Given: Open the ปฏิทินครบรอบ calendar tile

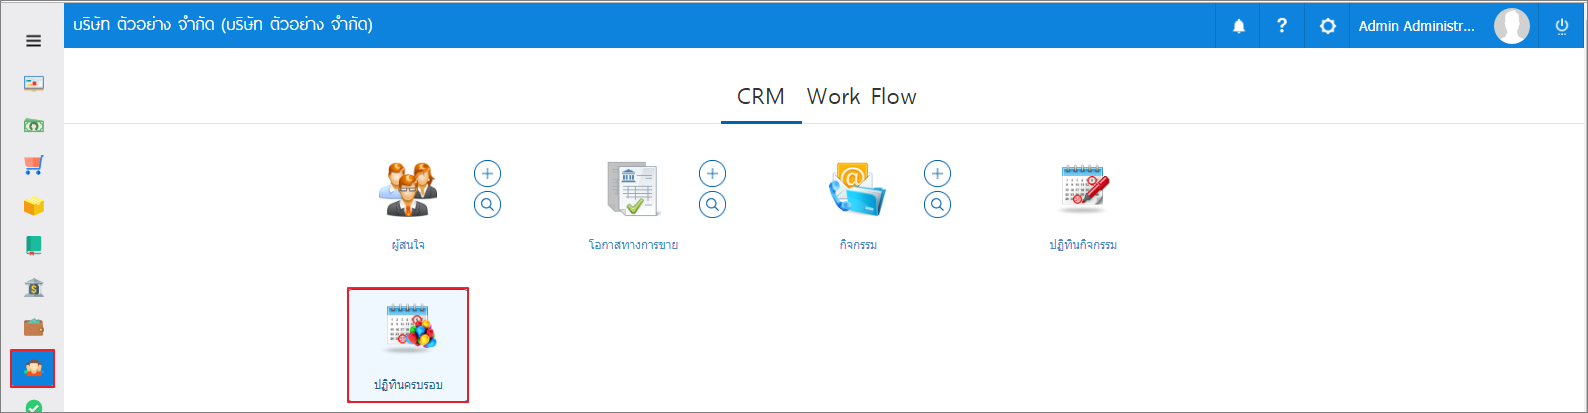Looking at the screenshot, I should (408, 345).
